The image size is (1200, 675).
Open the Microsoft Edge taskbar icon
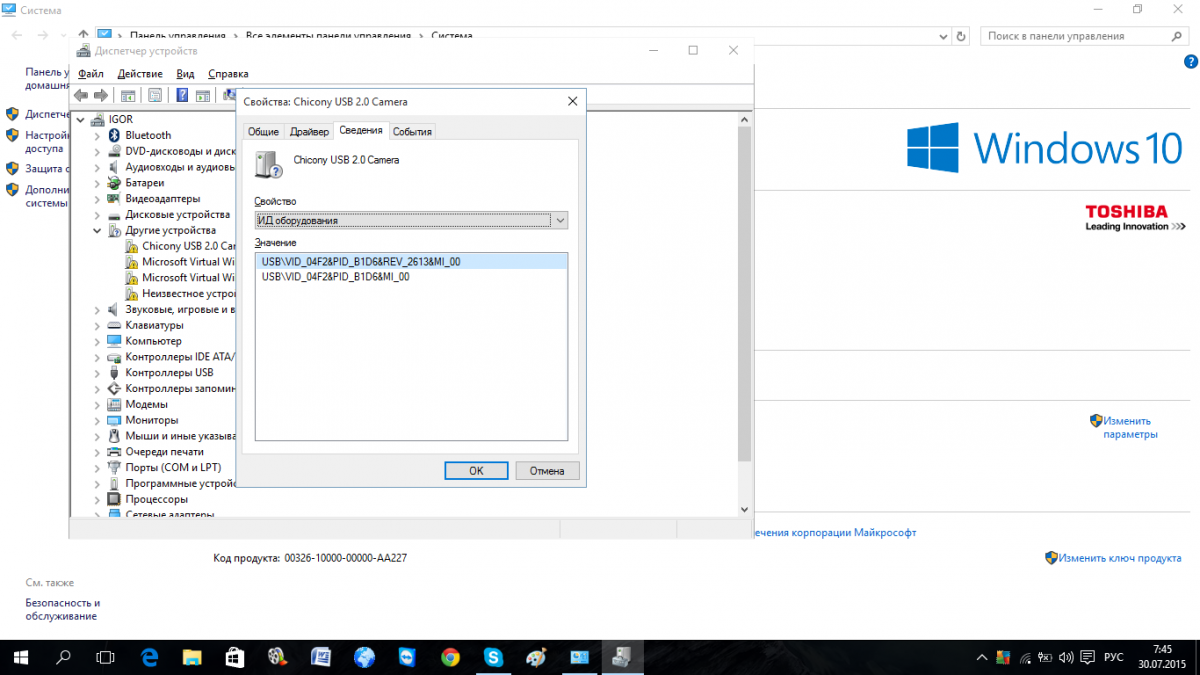point(150,656)
